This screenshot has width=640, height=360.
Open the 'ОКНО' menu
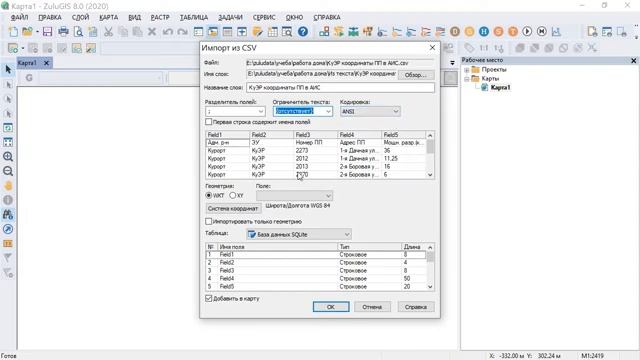(294, 18)
